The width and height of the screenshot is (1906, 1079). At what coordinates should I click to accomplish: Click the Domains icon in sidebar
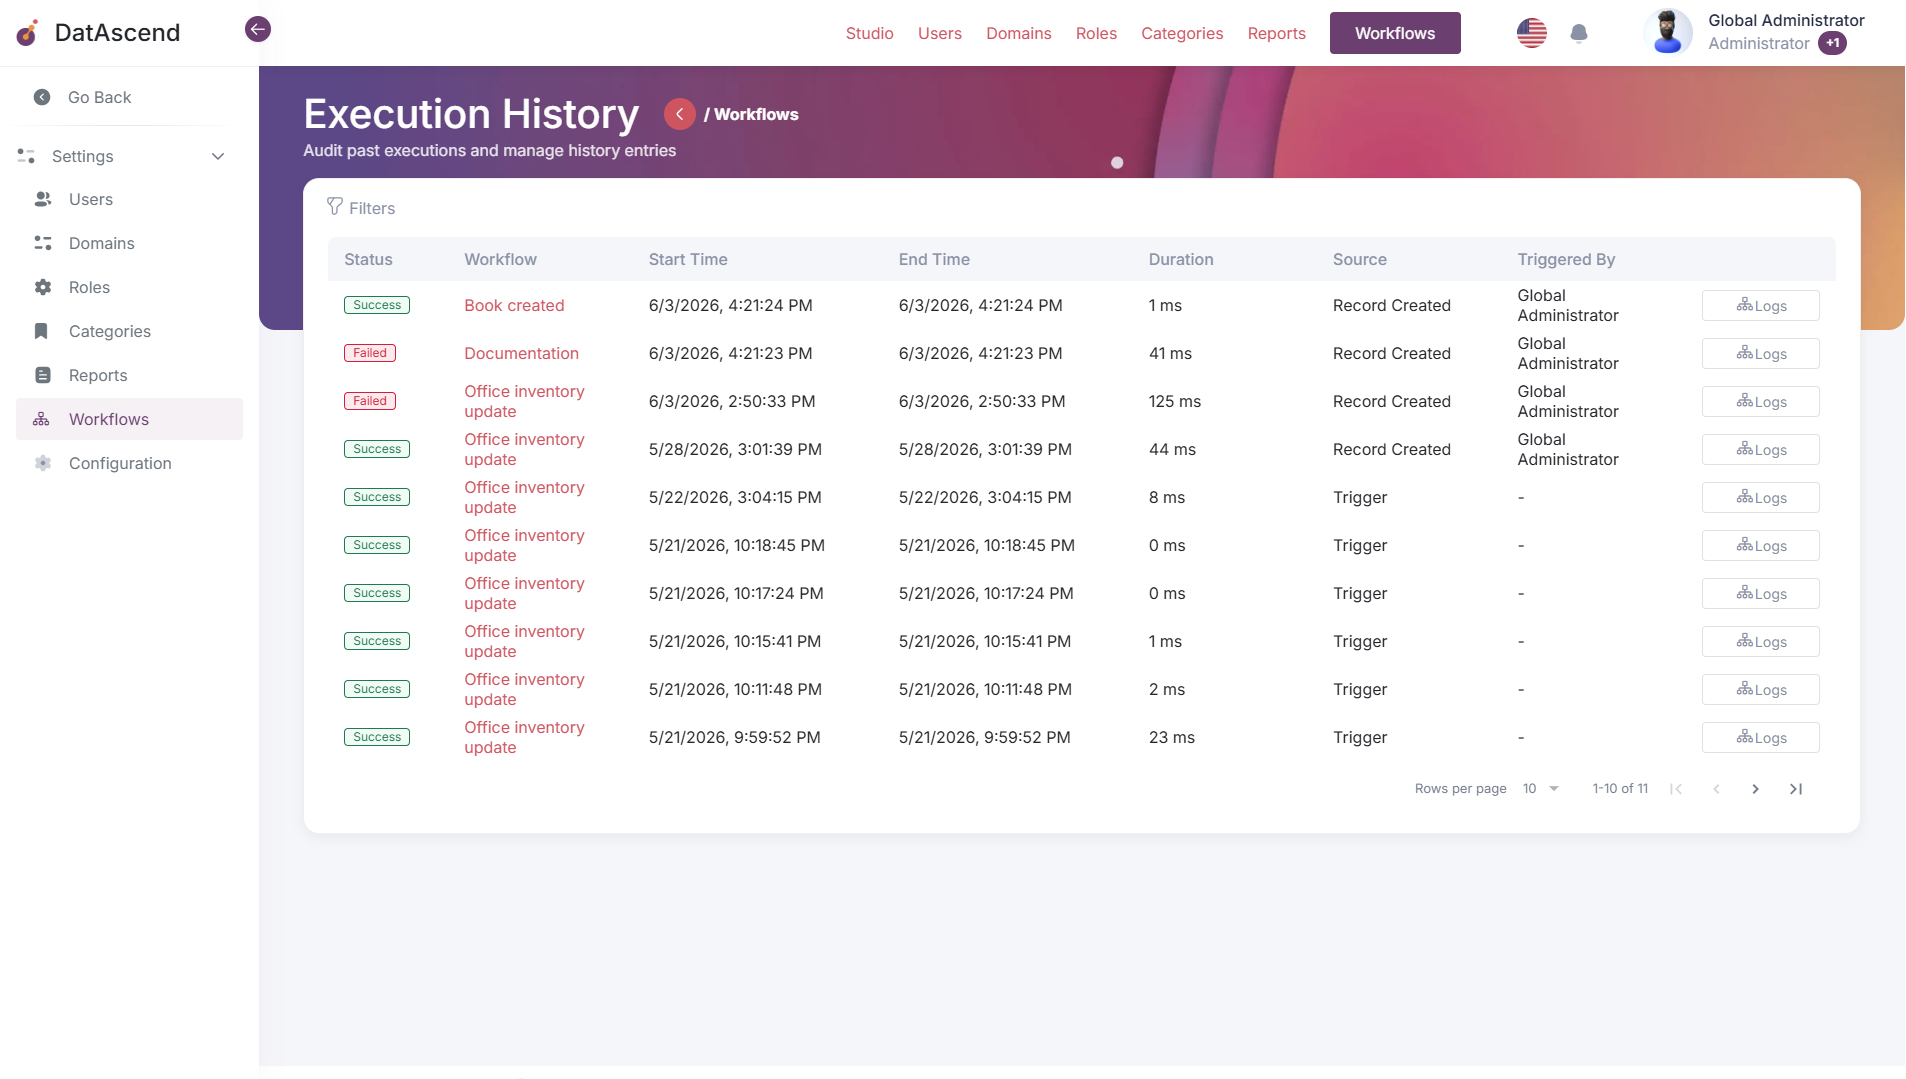(x=42, y=243)
